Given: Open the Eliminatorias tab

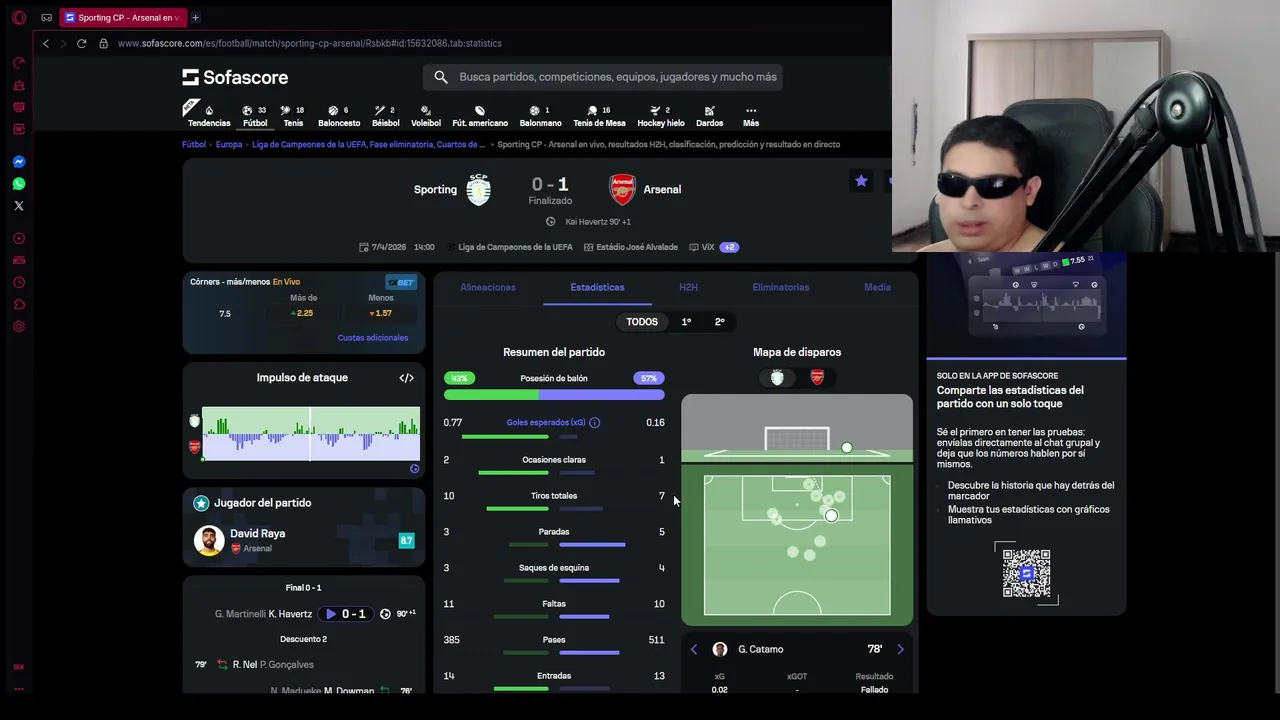Looking at the screenshot, I should pos(781,287).
